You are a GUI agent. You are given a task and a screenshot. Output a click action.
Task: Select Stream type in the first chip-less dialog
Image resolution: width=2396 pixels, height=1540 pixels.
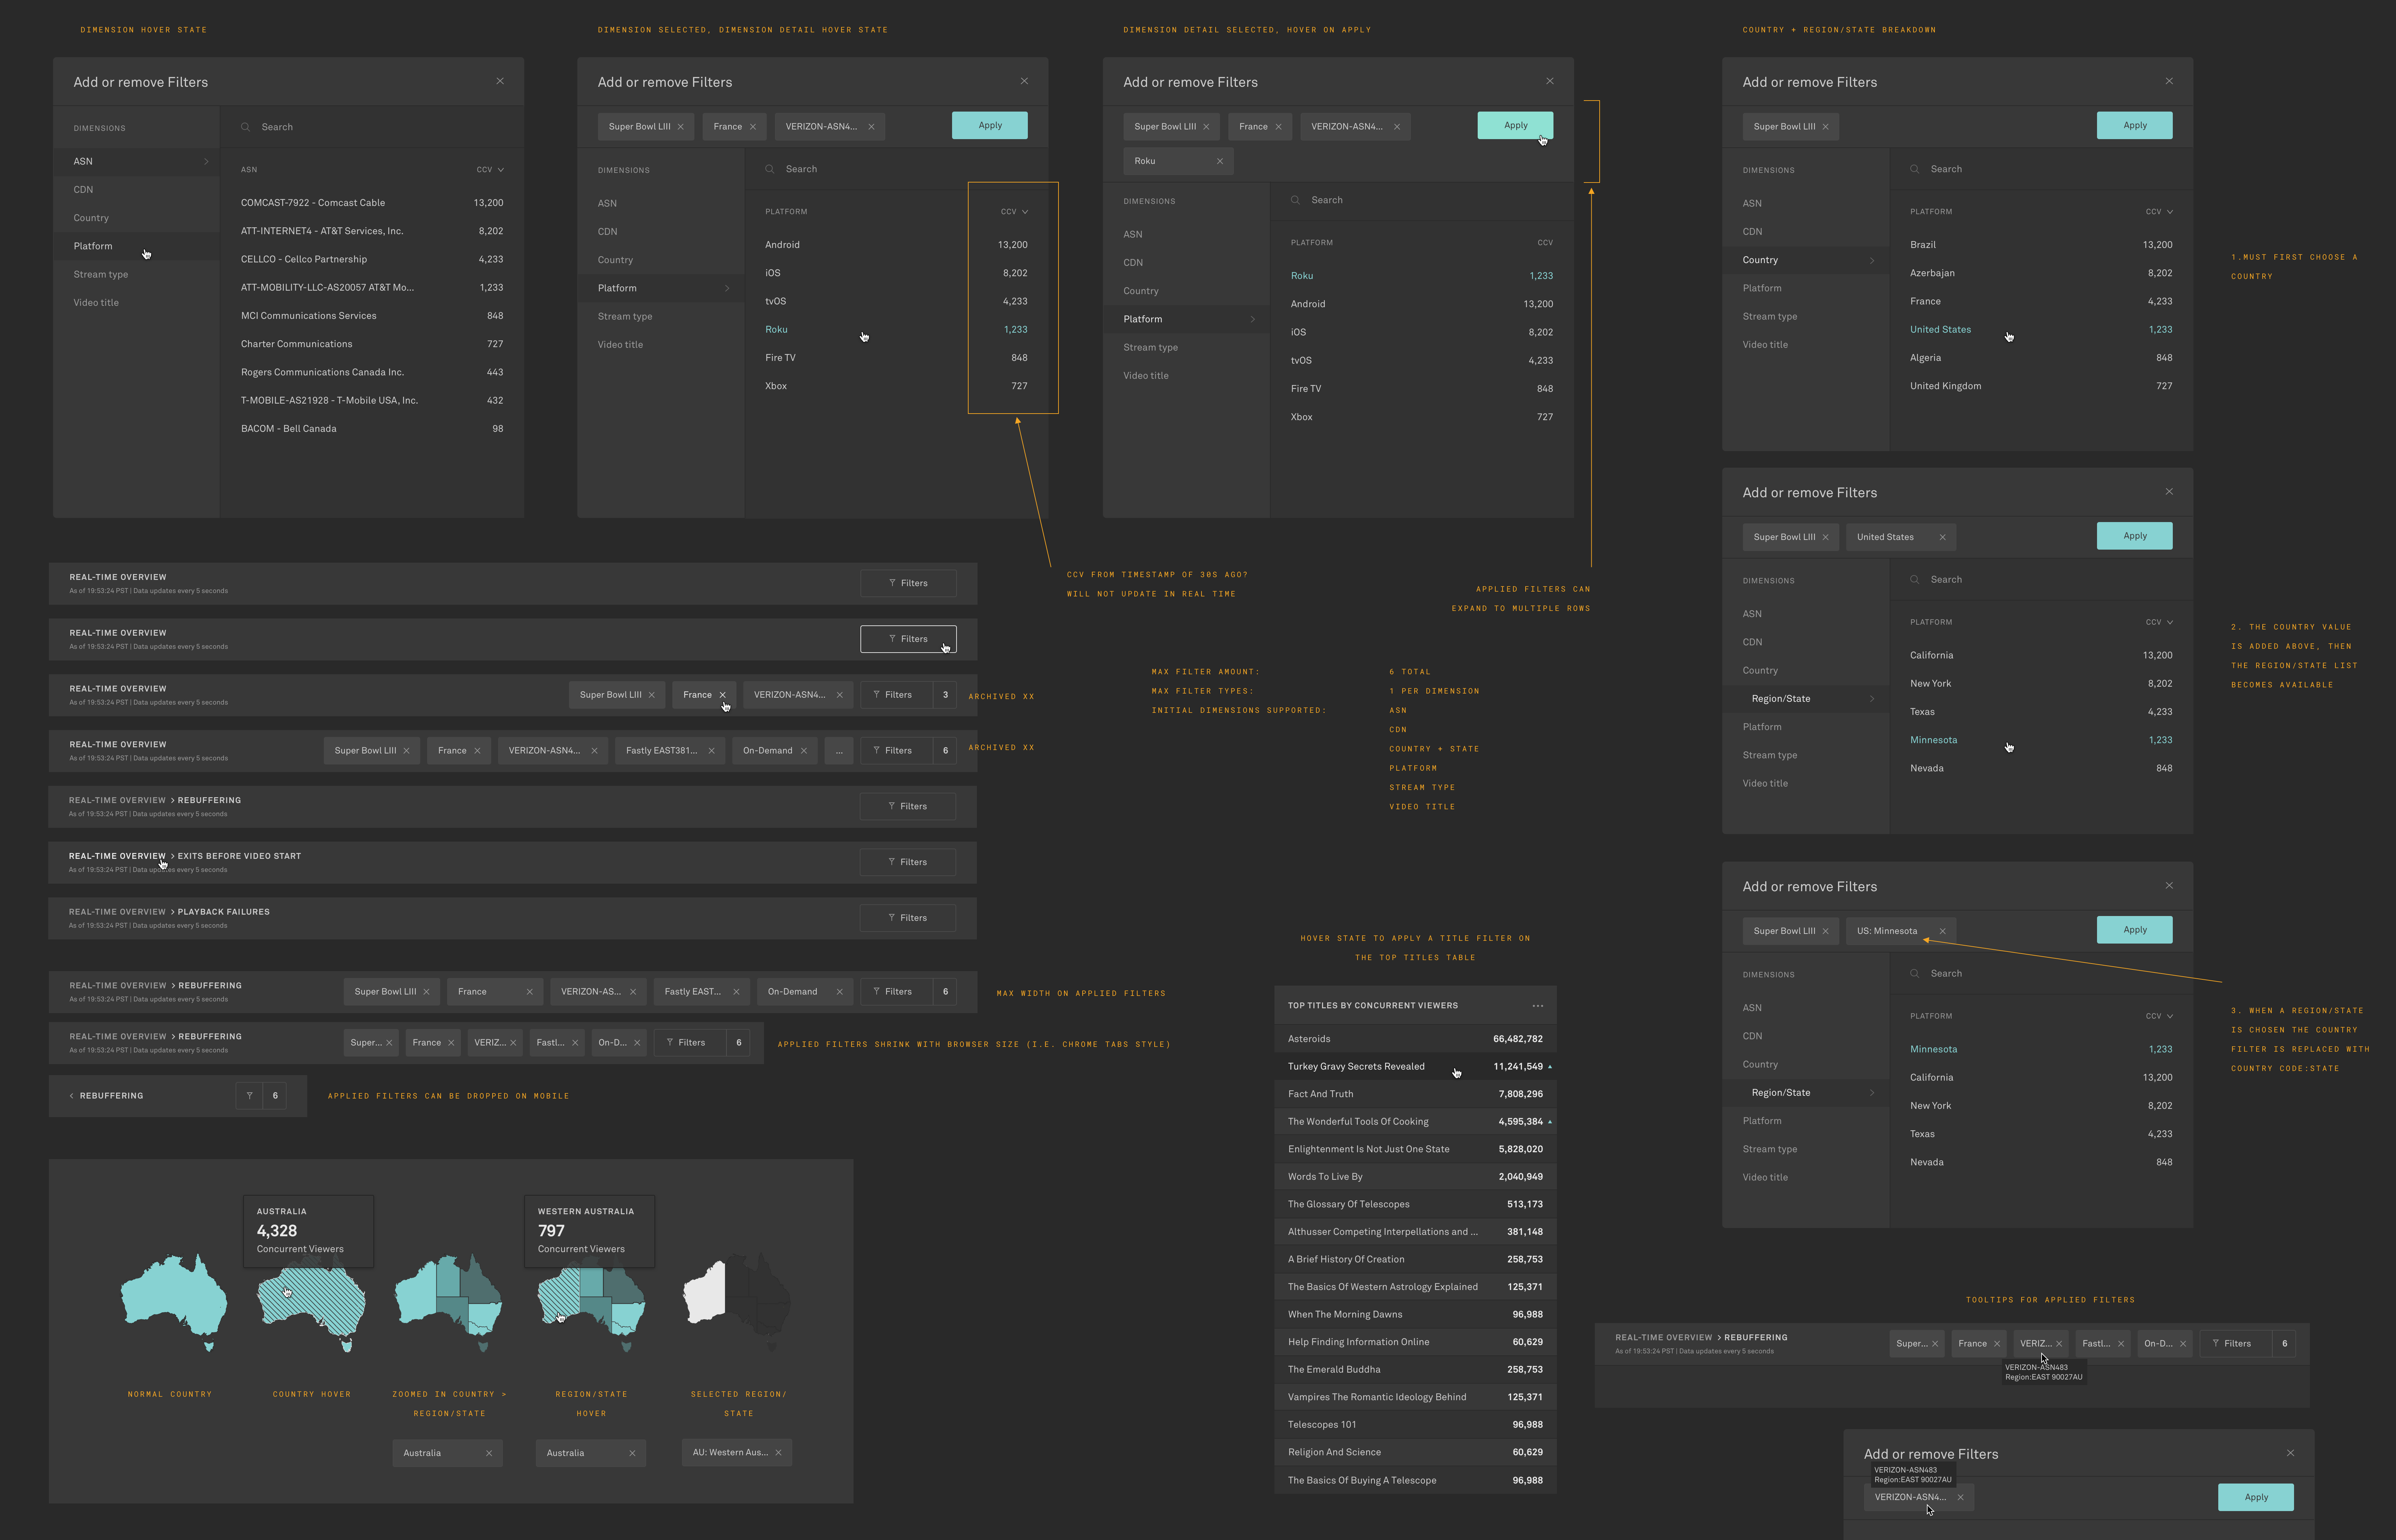(x=136, y=274)
